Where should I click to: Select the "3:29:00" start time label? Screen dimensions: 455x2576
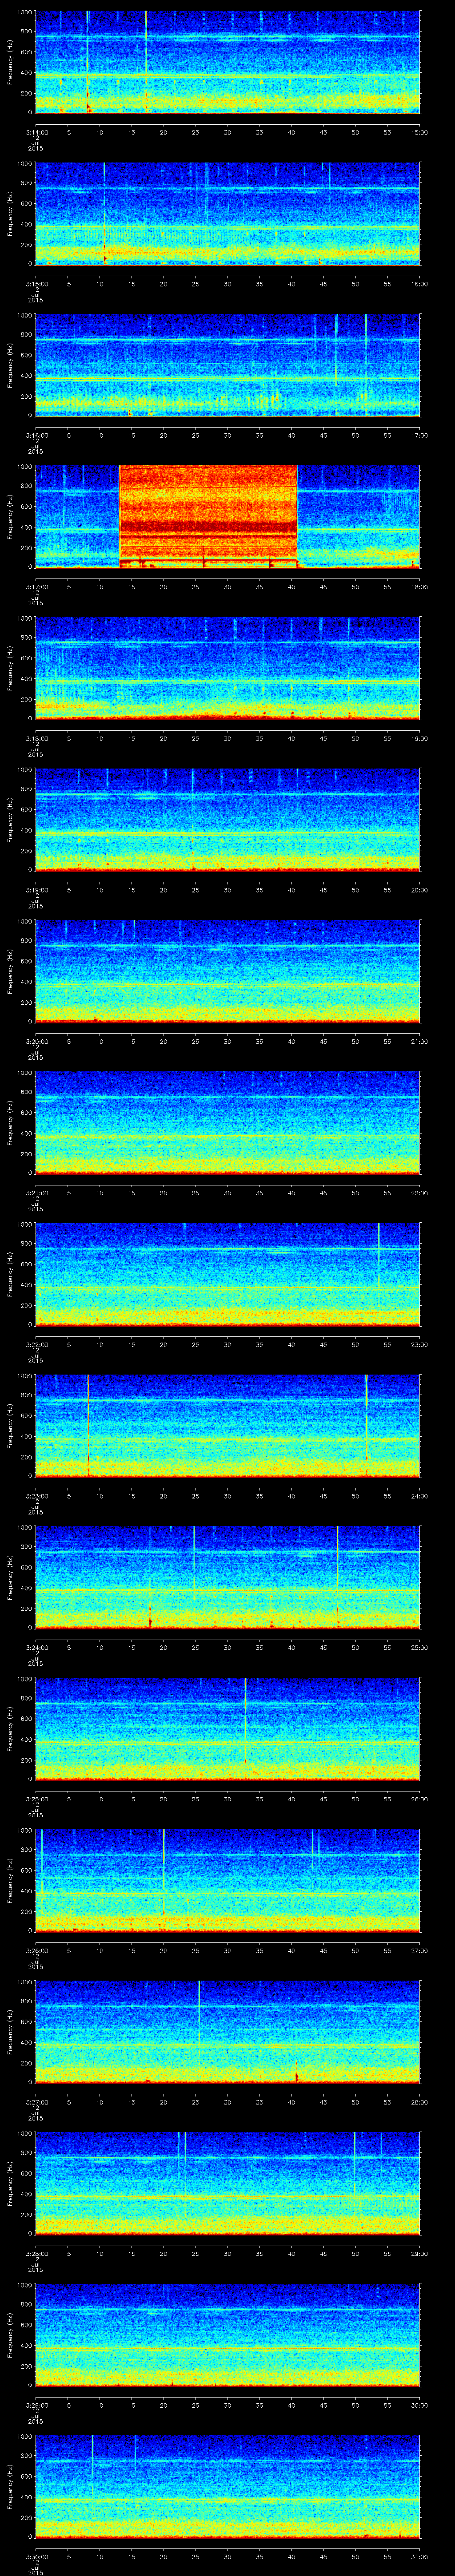coord(36,2405)
